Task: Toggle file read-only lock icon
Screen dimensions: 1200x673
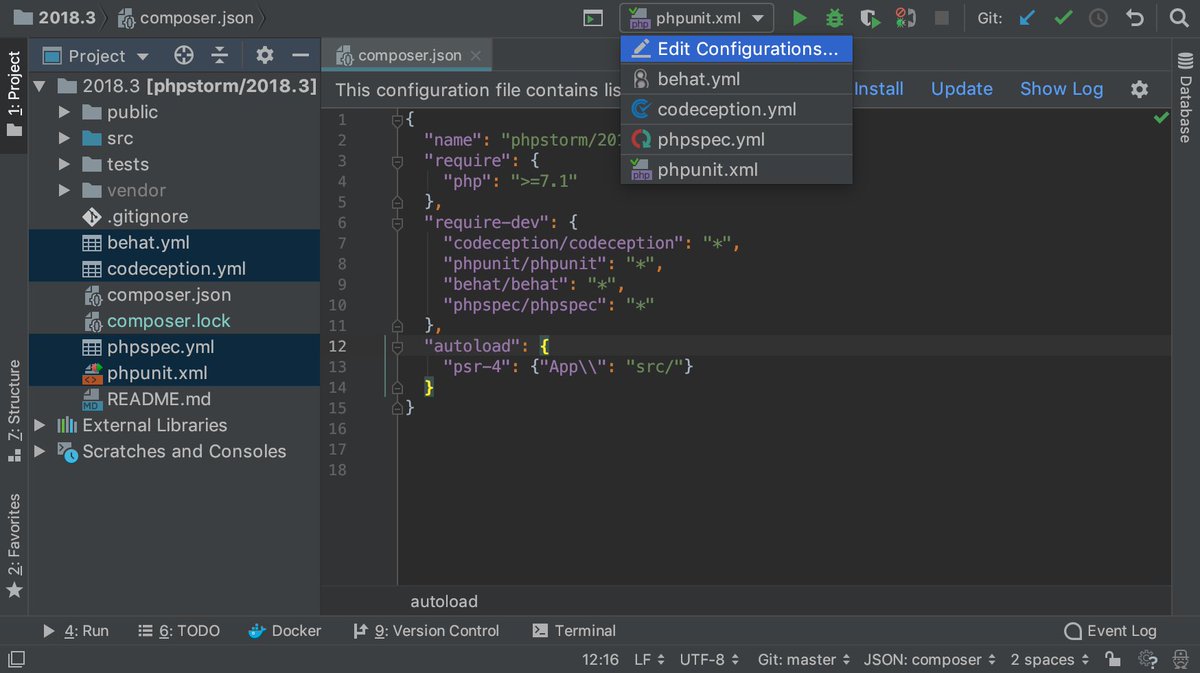Action: [x=1113, y=660]
